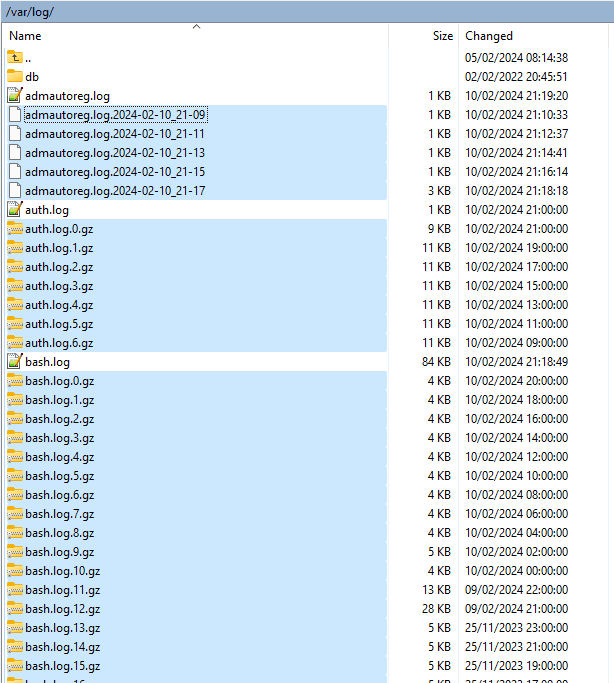Image resolution: width=614 pixels, height=683 pixels.
Task: Select file name admautoreg.log.2024-02-10_21-15
Action: pyautogui.click(x=115, y=172)
